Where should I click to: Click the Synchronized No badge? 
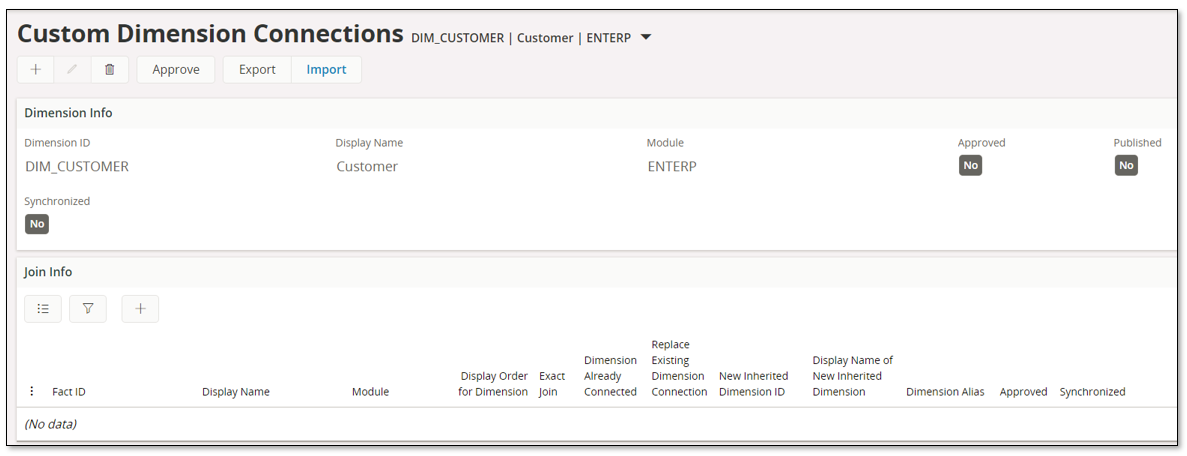(x=37, y=224)
